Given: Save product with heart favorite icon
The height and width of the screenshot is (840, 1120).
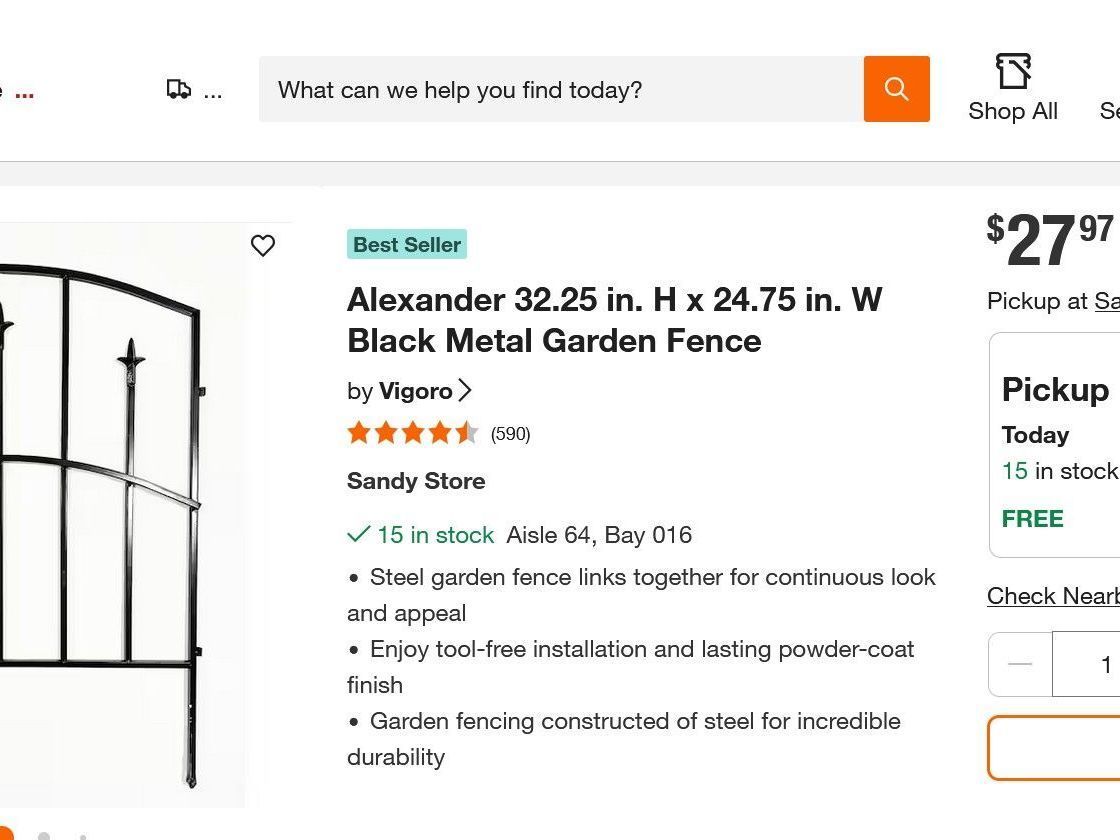Looking at the screenshot, I should tap(263, 245).
